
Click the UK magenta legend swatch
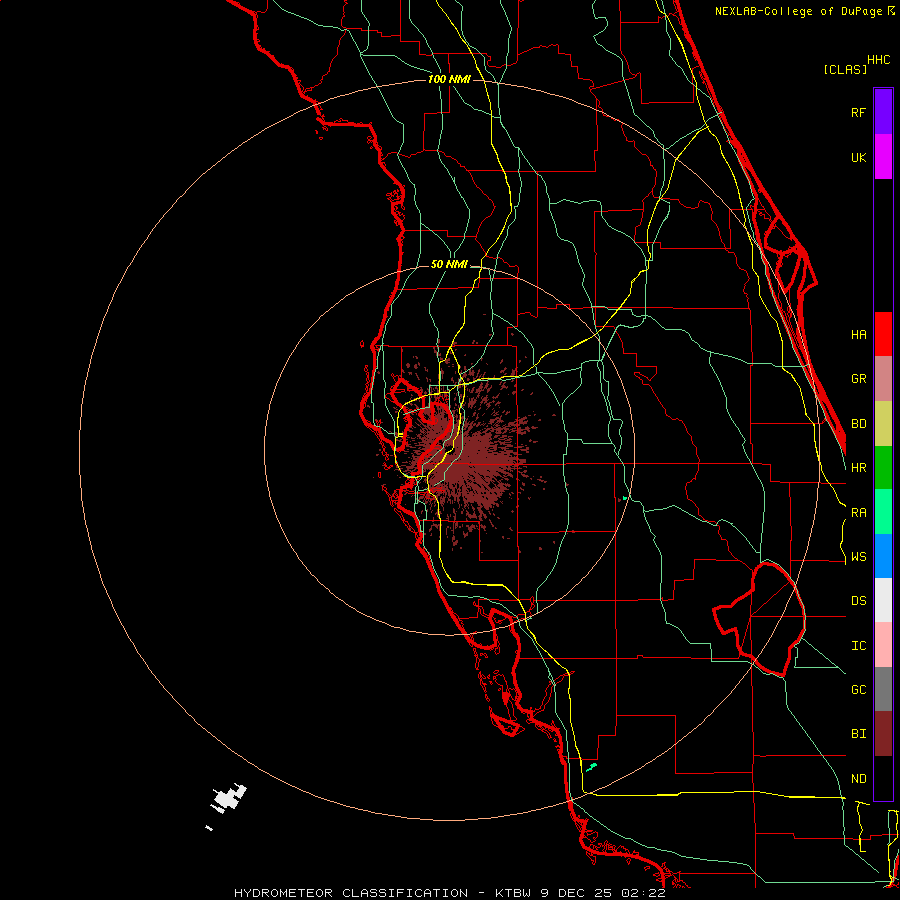tap(883, 157)
